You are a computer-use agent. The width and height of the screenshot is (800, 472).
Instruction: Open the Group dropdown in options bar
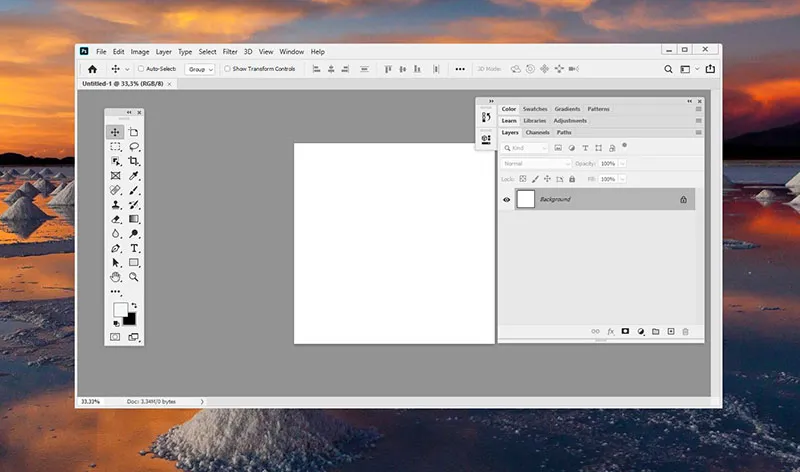click(x=200, y=69)
